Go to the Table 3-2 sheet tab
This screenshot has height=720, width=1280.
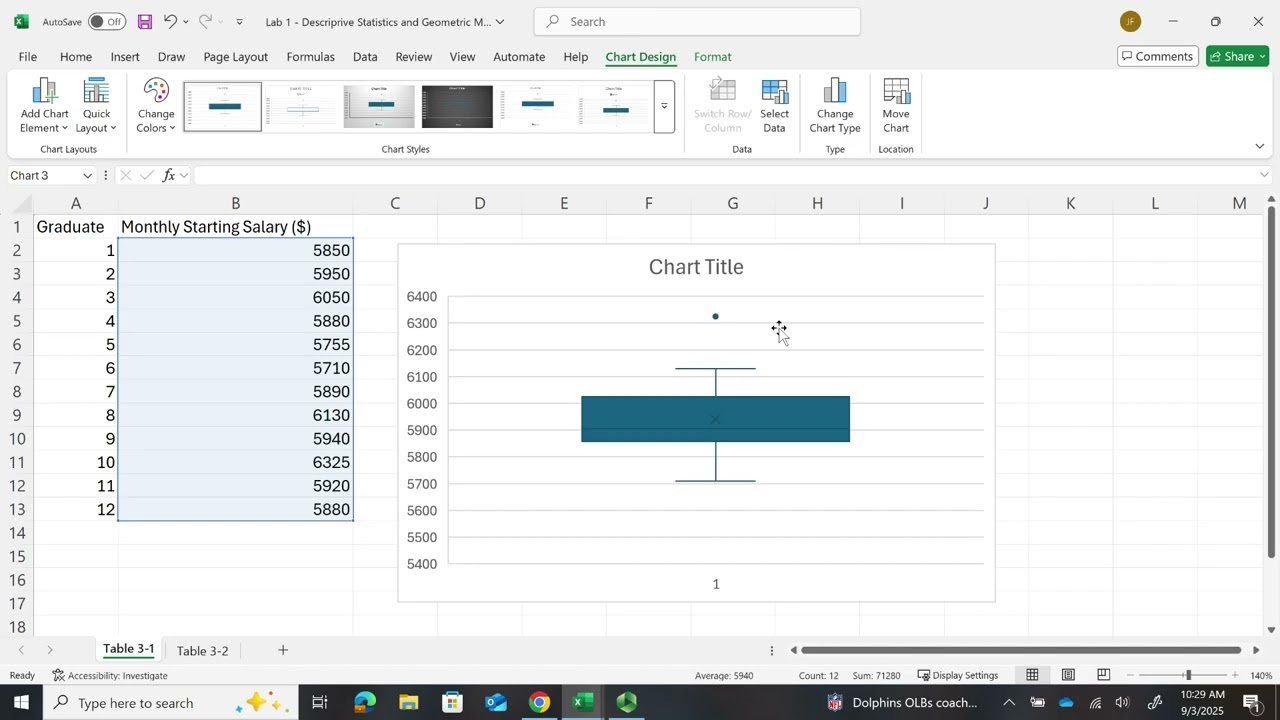(203, 650)
